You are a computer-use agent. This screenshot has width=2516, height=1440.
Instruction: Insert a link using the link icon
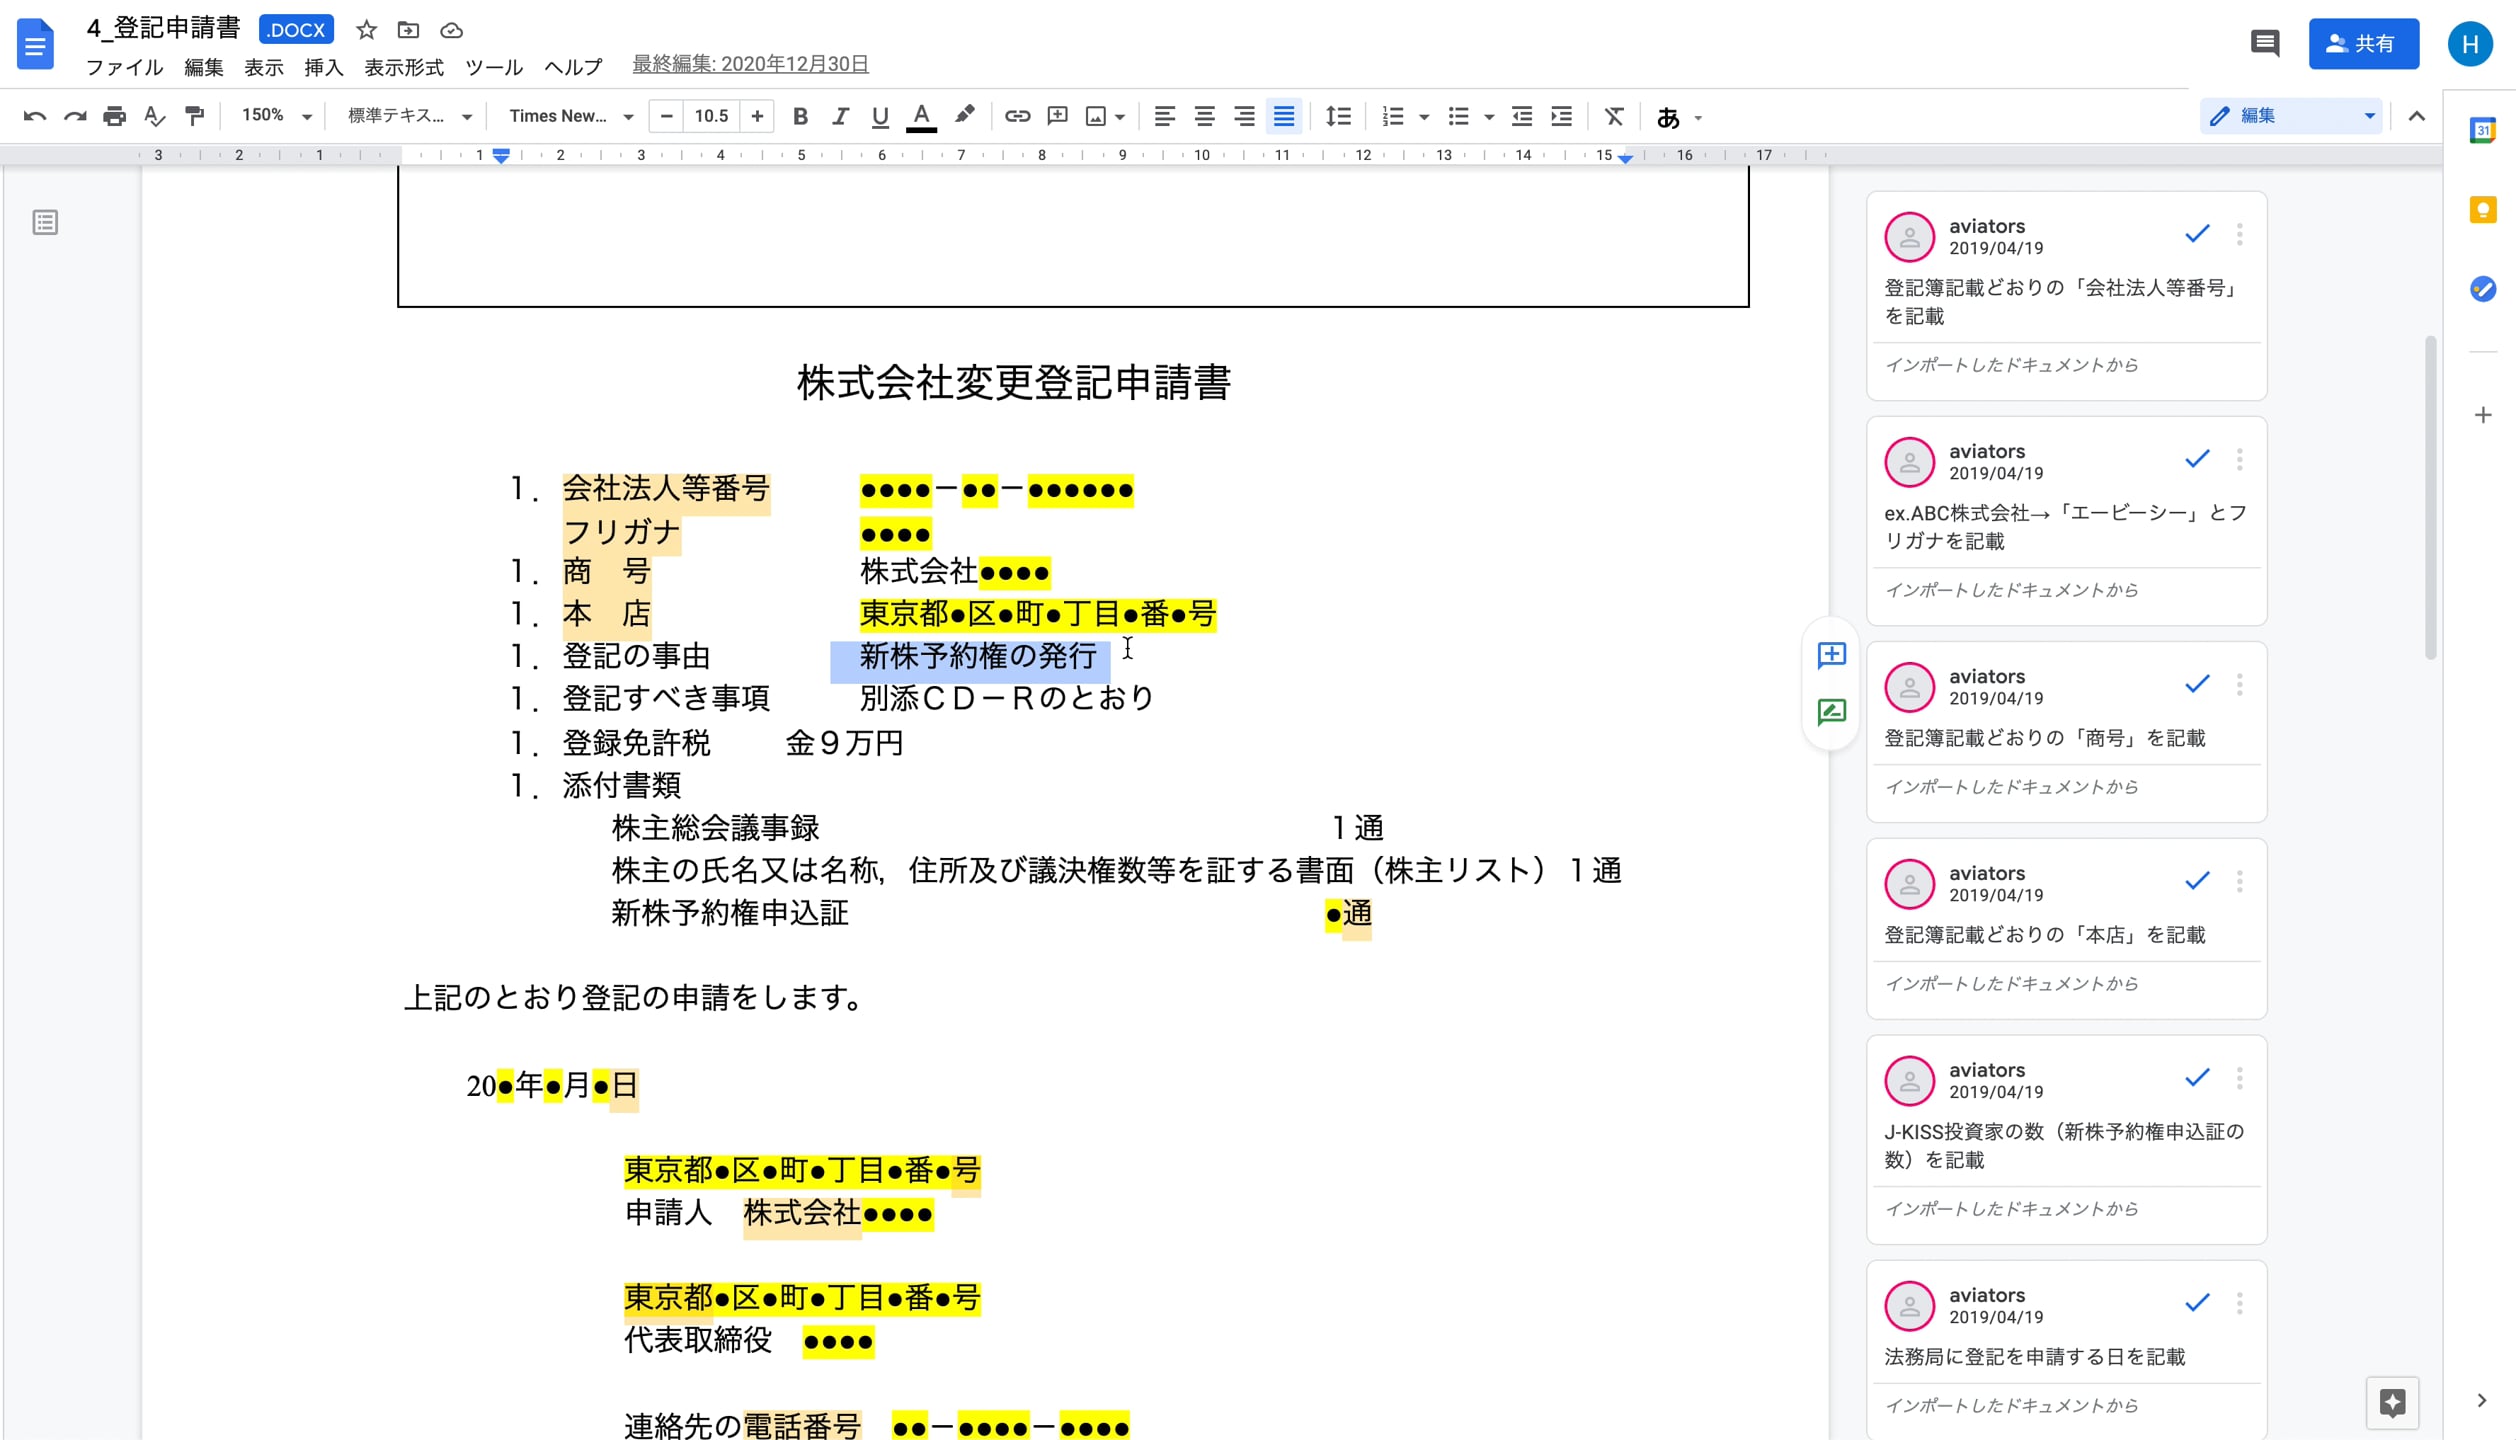pyautogui.click(x=1018, y=116)
